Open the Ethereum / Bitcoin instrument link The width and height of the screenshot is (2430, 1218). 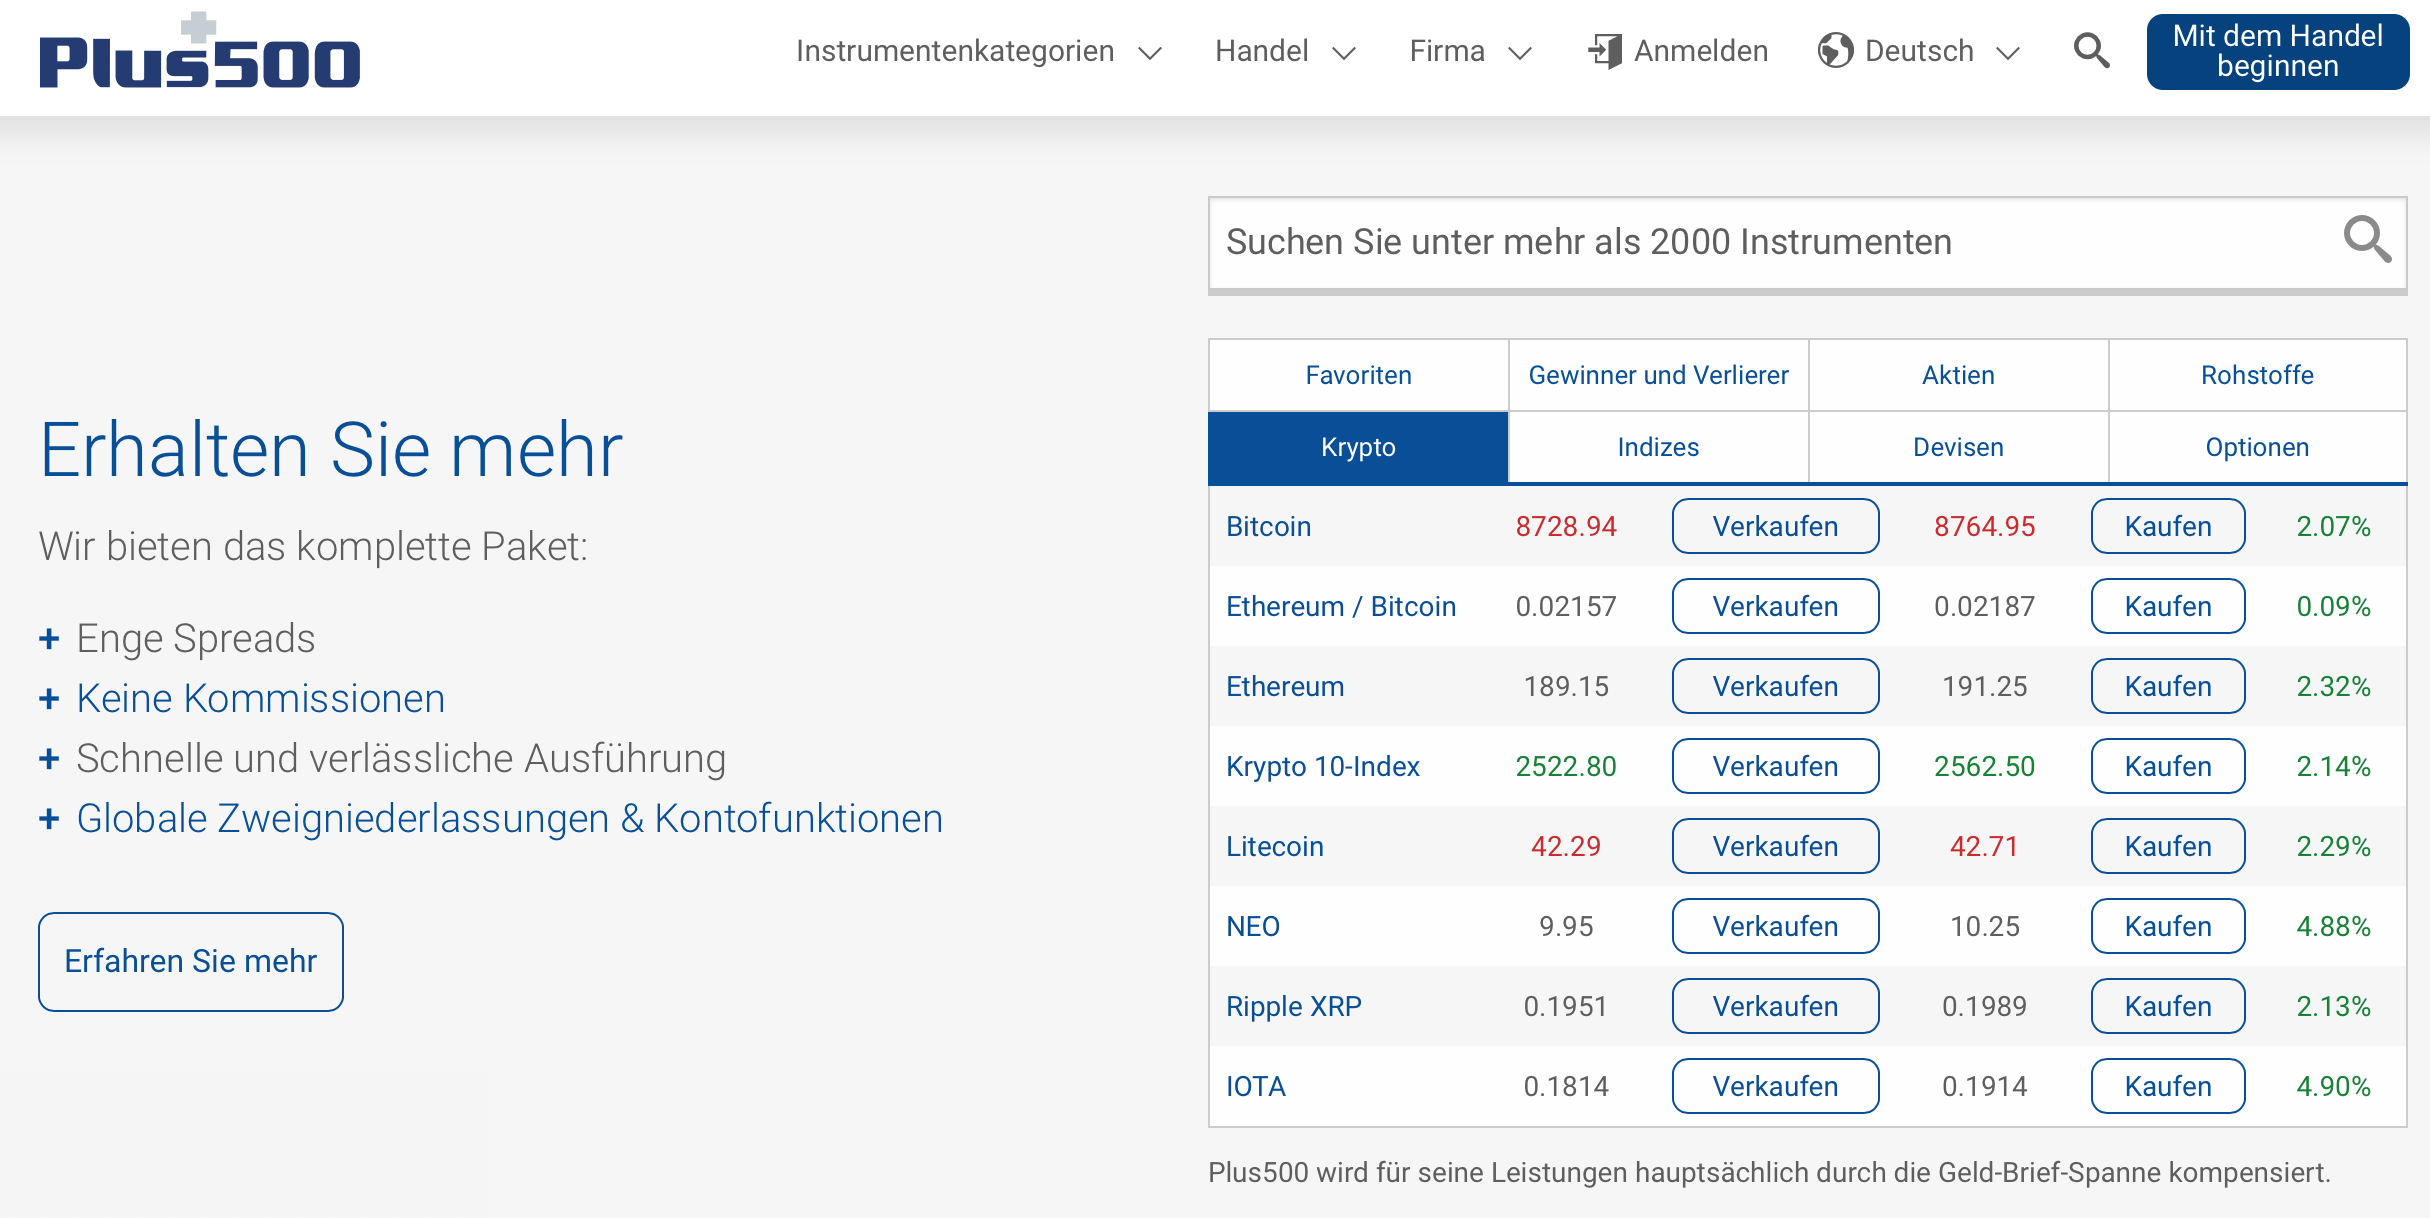[x=1341, y=606]
